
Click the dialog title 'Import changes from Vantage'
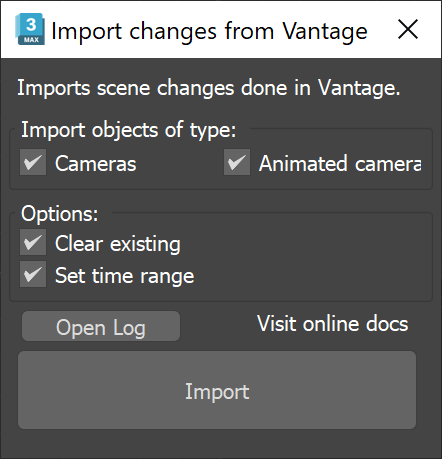[x=209, y=31]
